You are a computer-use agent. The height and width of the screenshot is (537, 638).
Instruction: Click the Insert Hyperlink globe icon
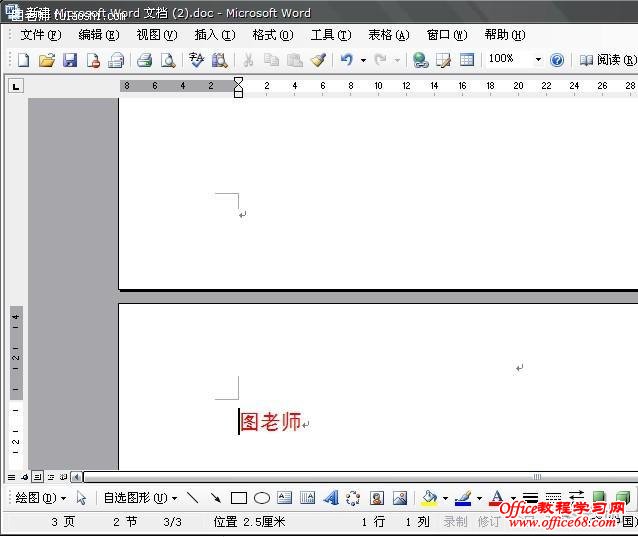click(420, 60)
